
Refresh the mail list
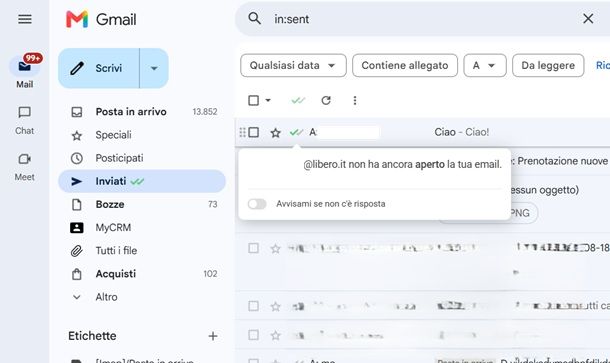pos(326,100)
